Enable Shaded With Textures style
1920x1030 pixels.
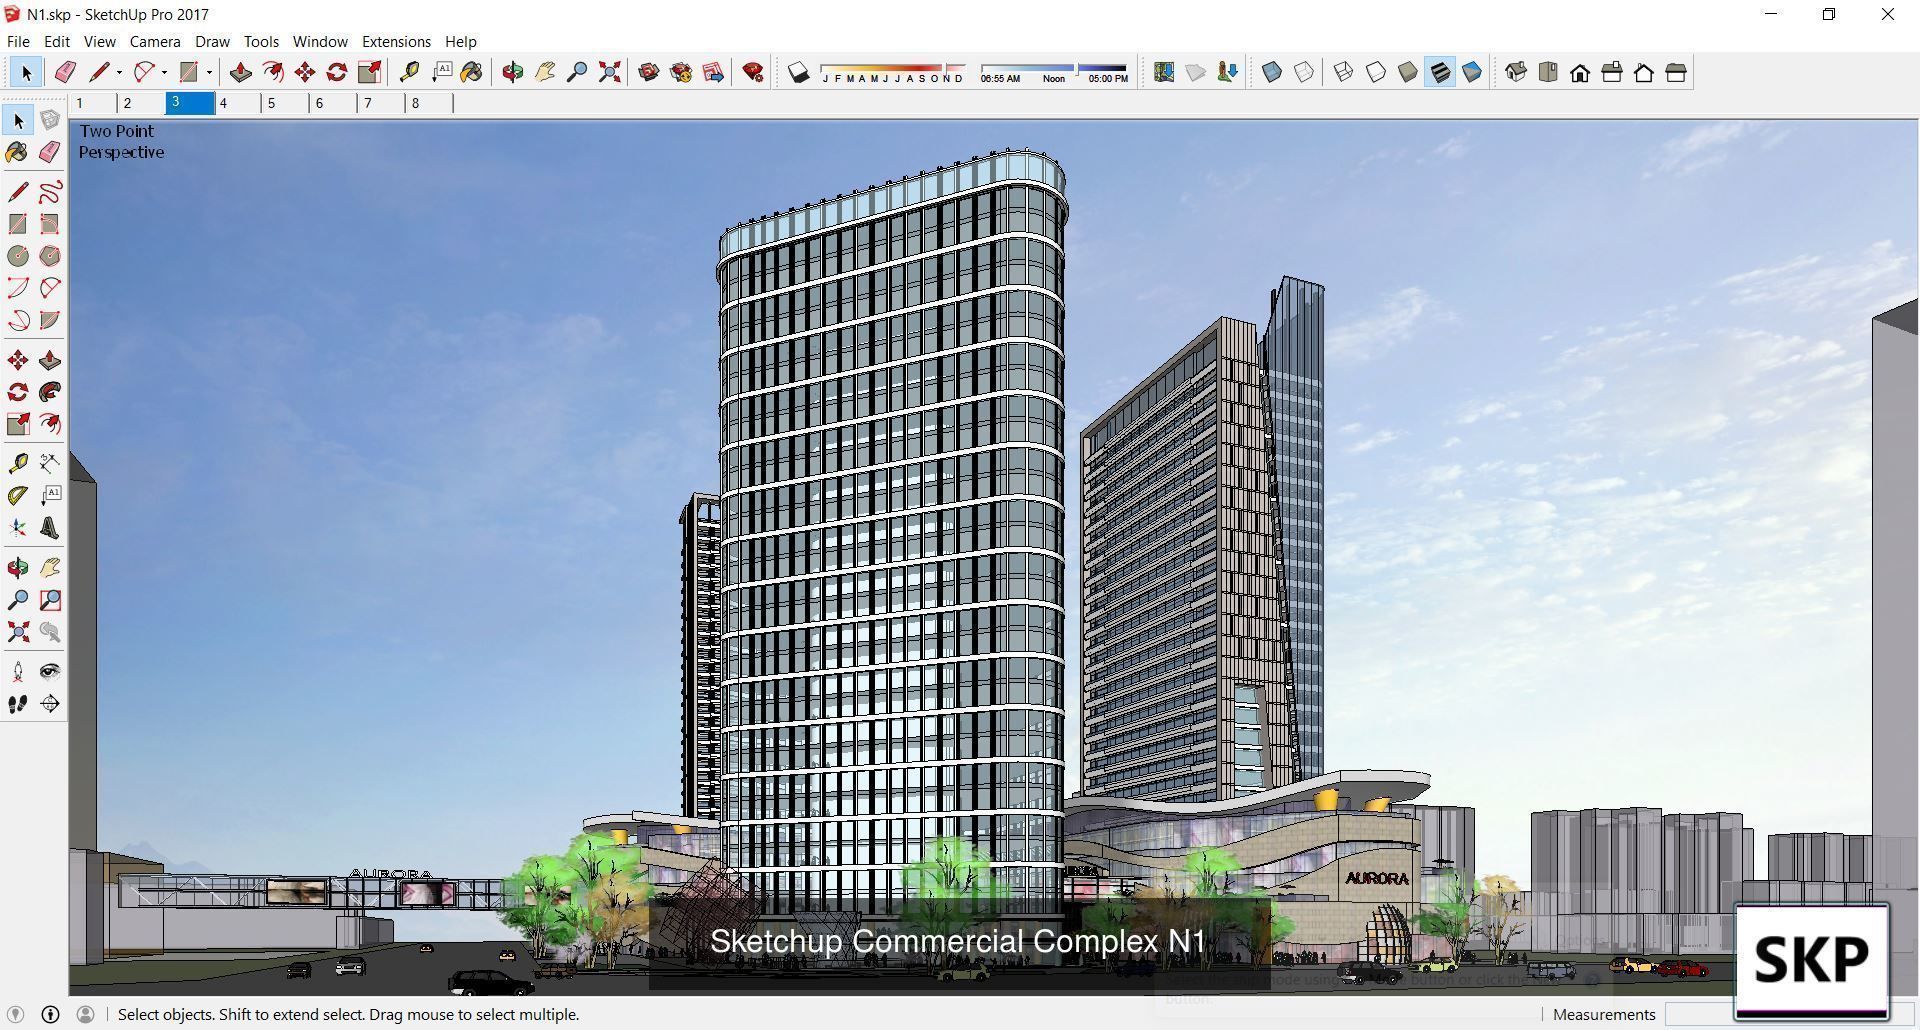coord(1440,72)
